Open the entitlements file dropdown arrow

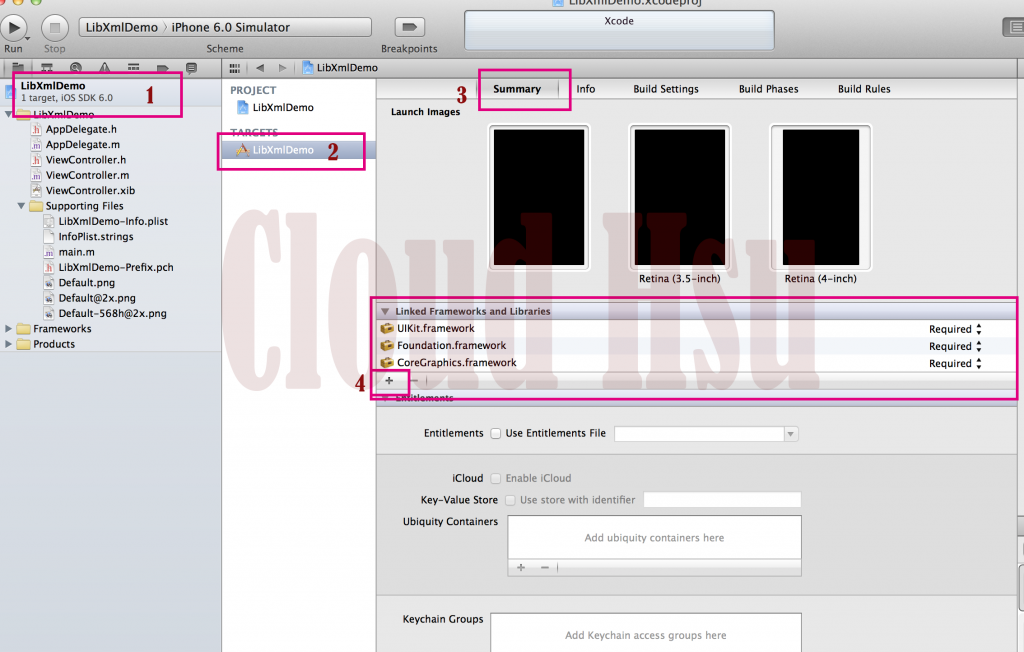point(791,434)
